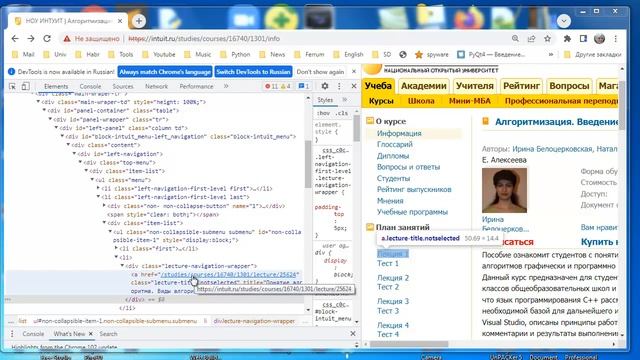Collapse the main-wraper-td div node
Image resolution: width=640 pixels, height=360 pixels.
[x=38, y=102]
